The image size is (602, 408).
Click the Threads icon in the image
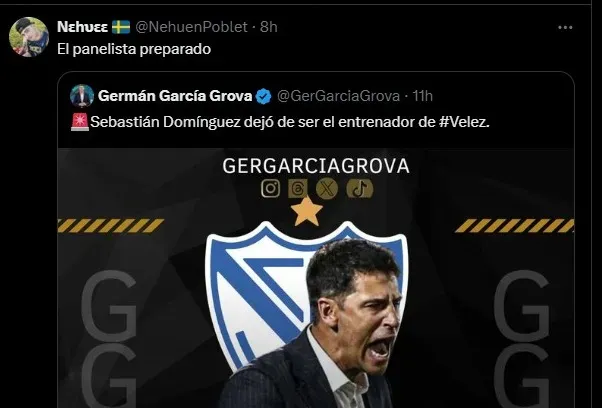coord(296,188)
